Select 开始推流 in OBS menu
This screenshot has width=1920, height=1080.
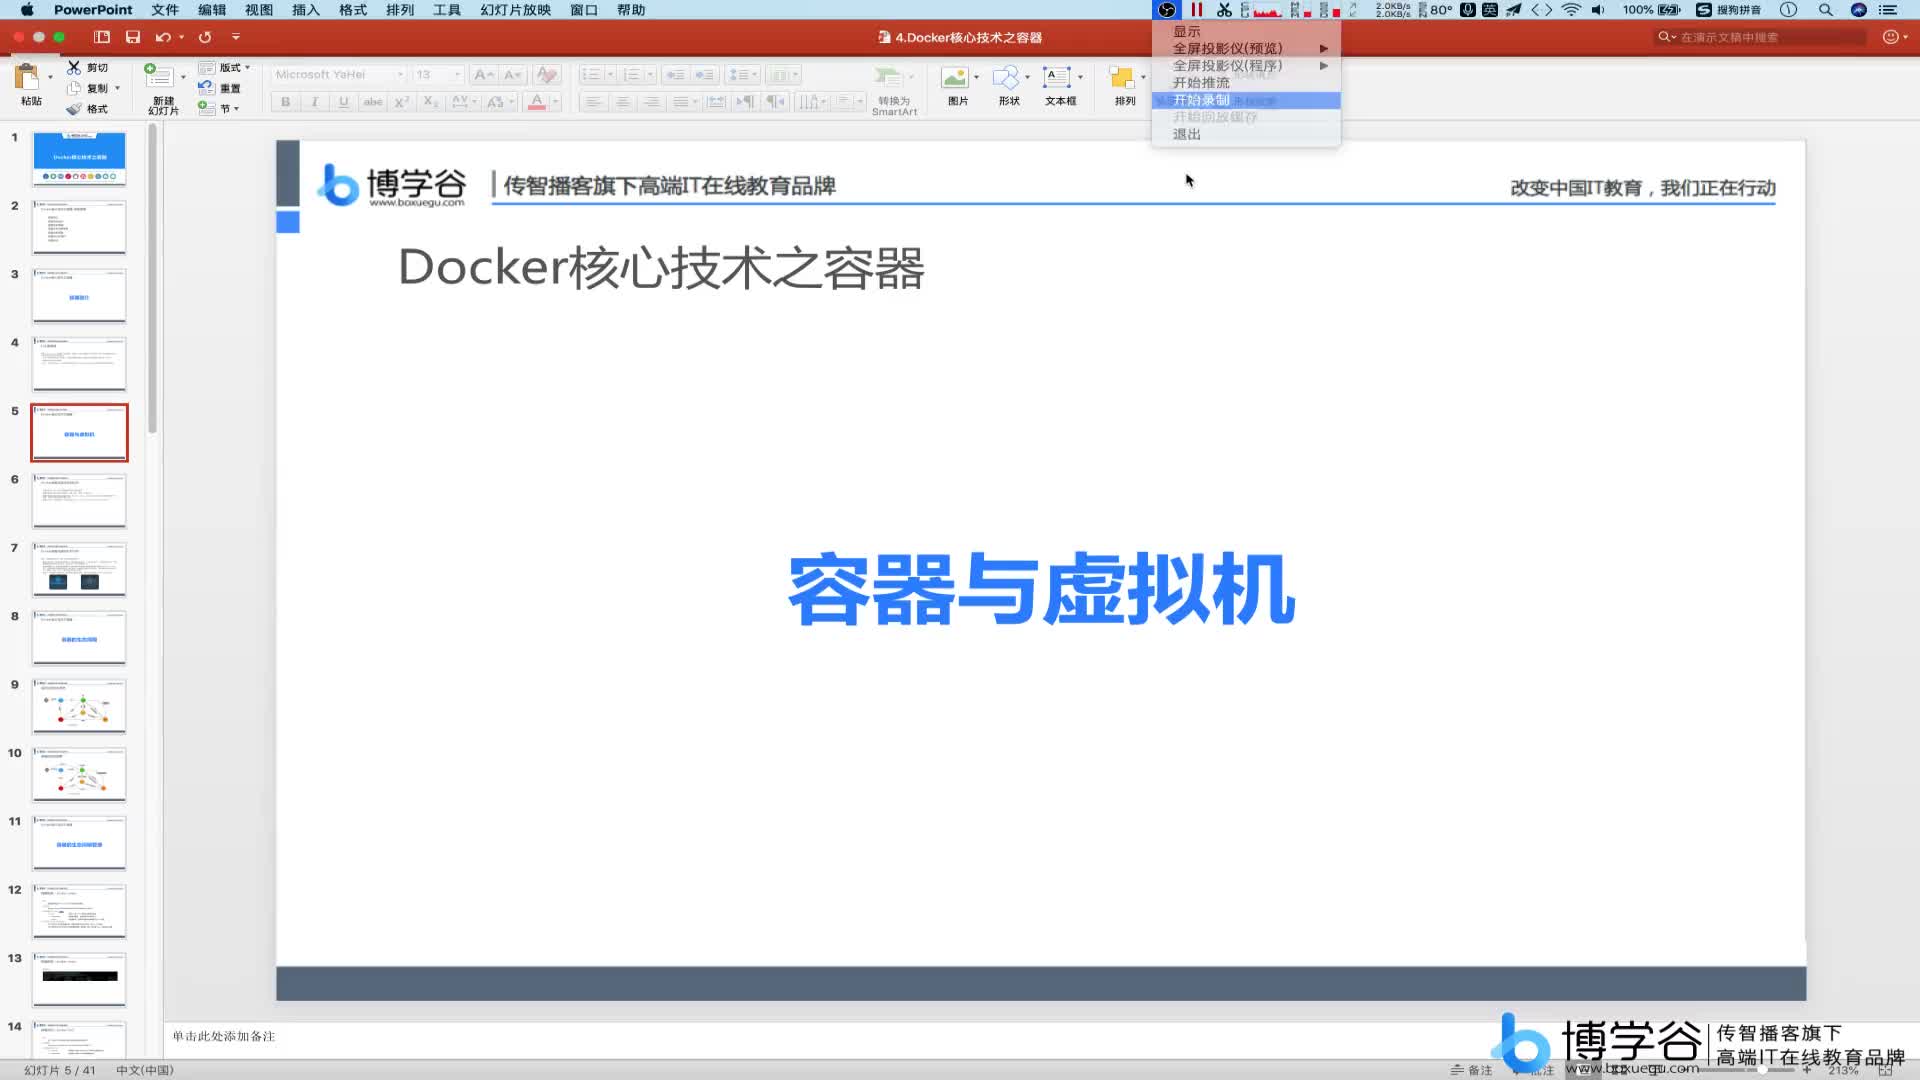(x=1246, y=83)
